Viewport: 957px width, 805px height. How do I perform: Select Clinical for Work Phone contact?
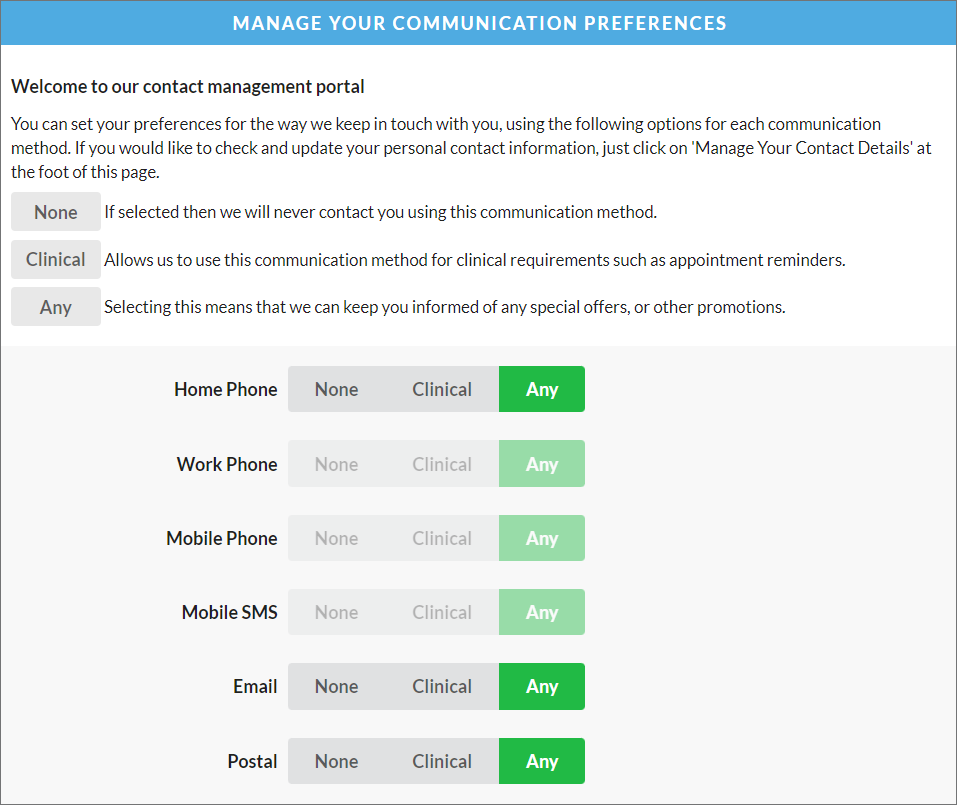(442, 463)
